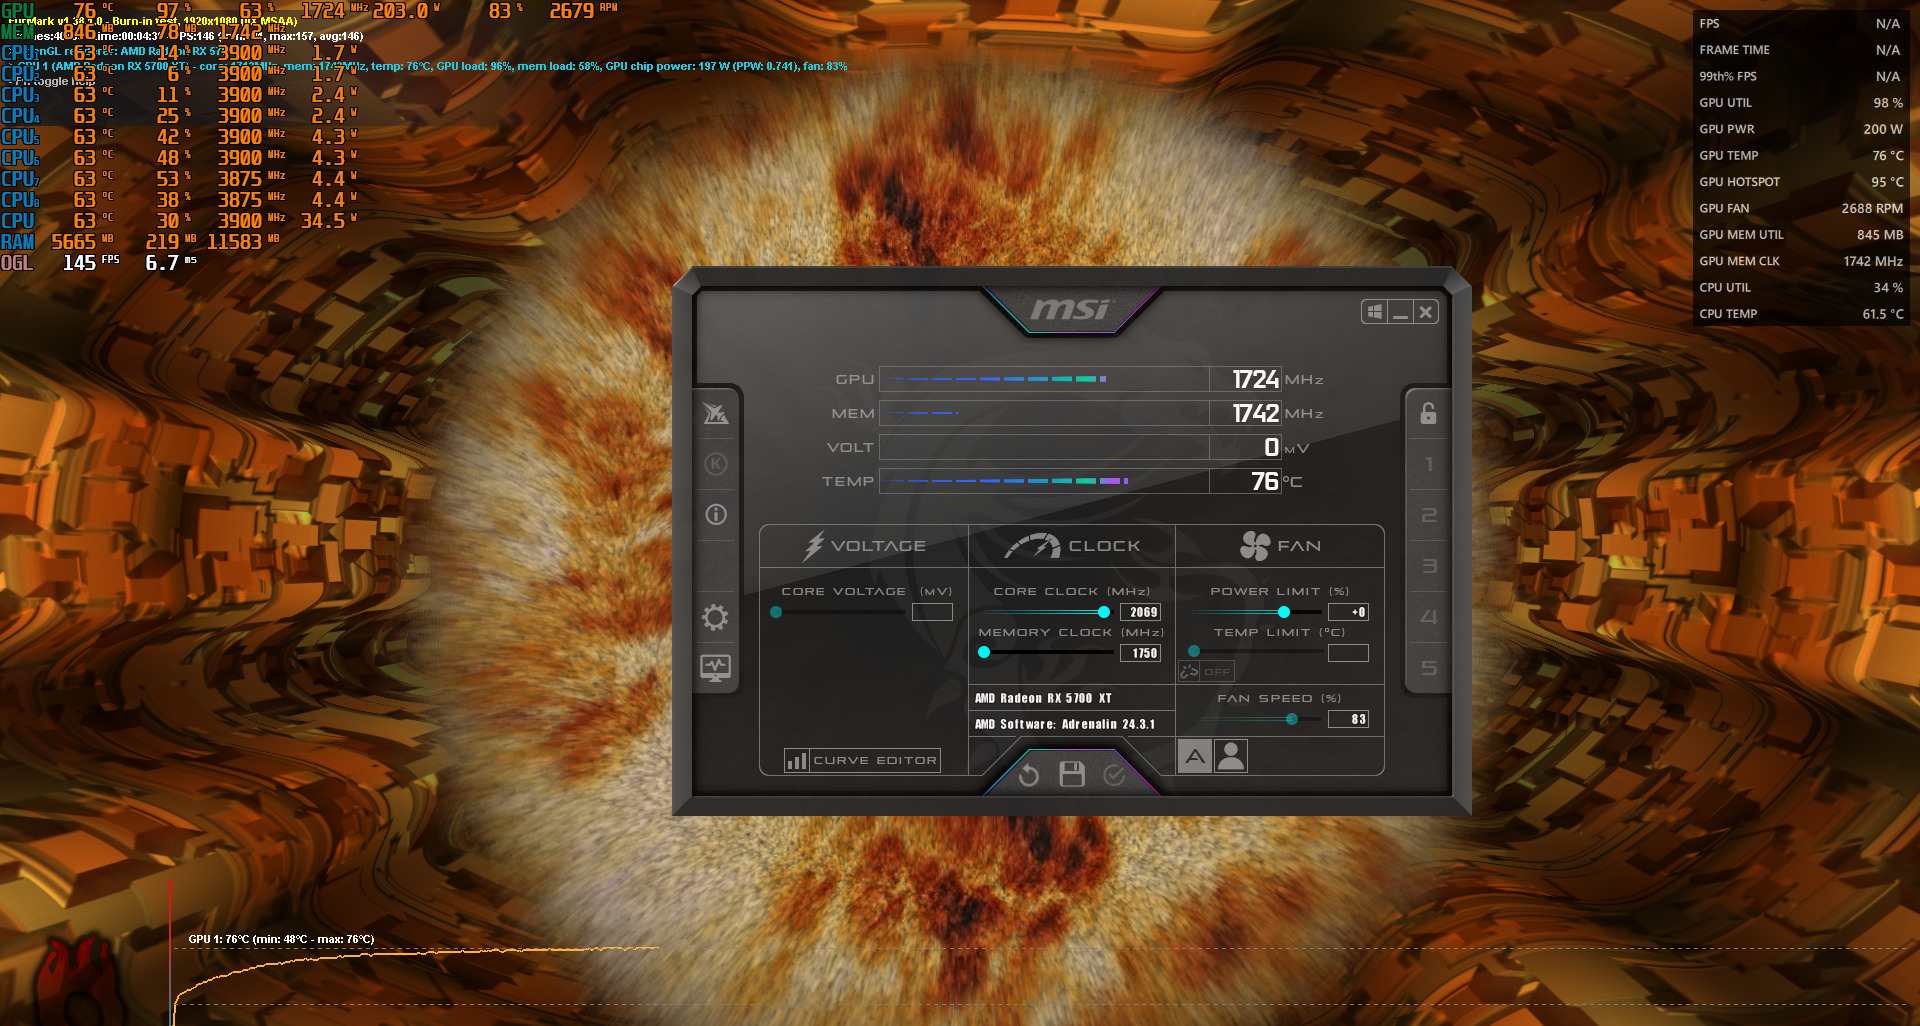Viewport: 1920px width, 1026px height.
Task: Open Afterburner settings gear icon
Action: [715, 617]
